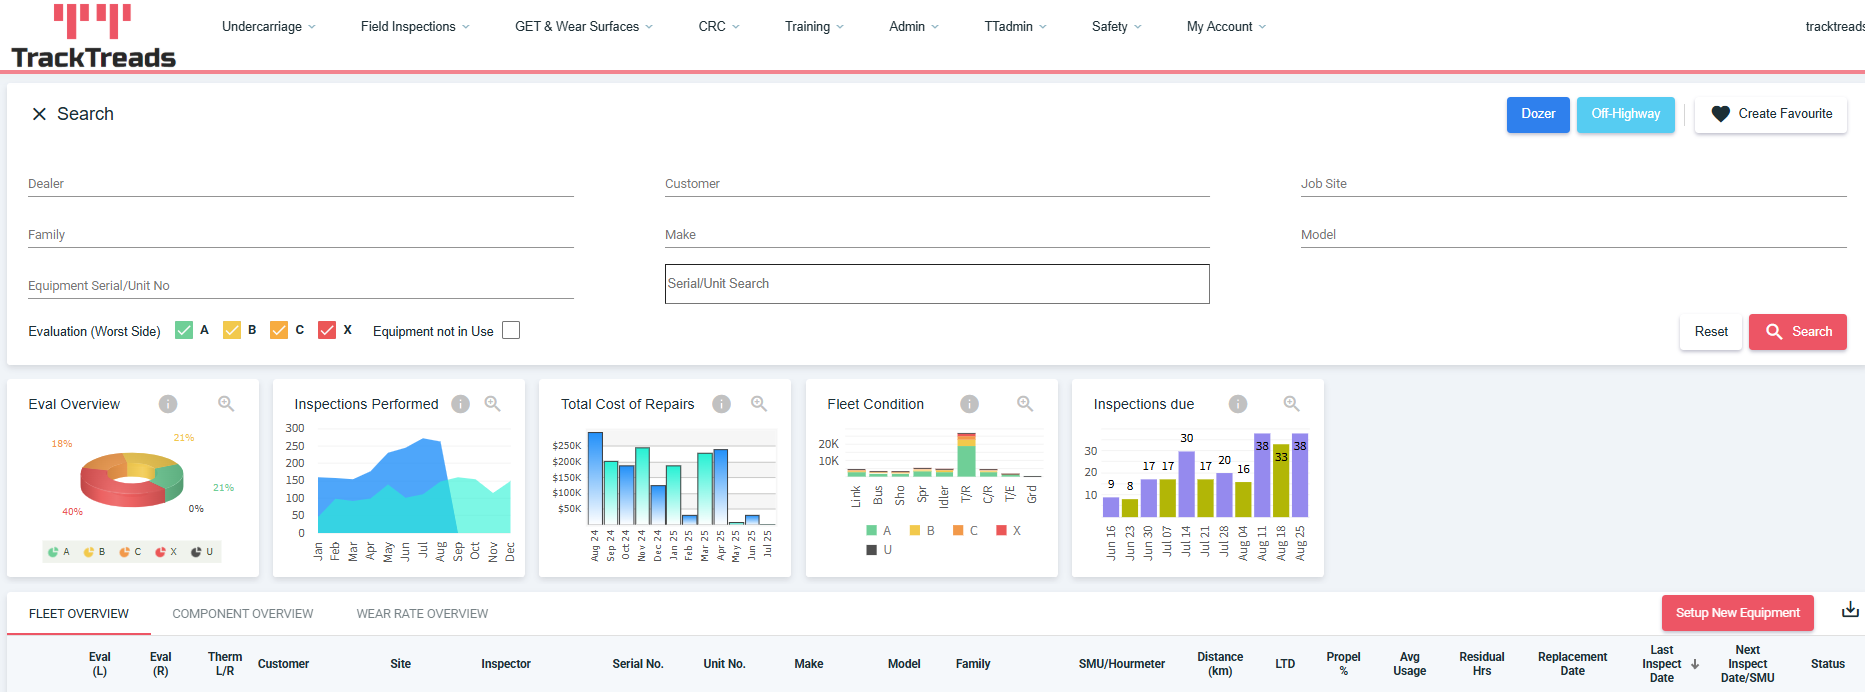Show info for Total Cost of Repairs
The height and width of the screenshot is (692, 1865).
[721, 404]
